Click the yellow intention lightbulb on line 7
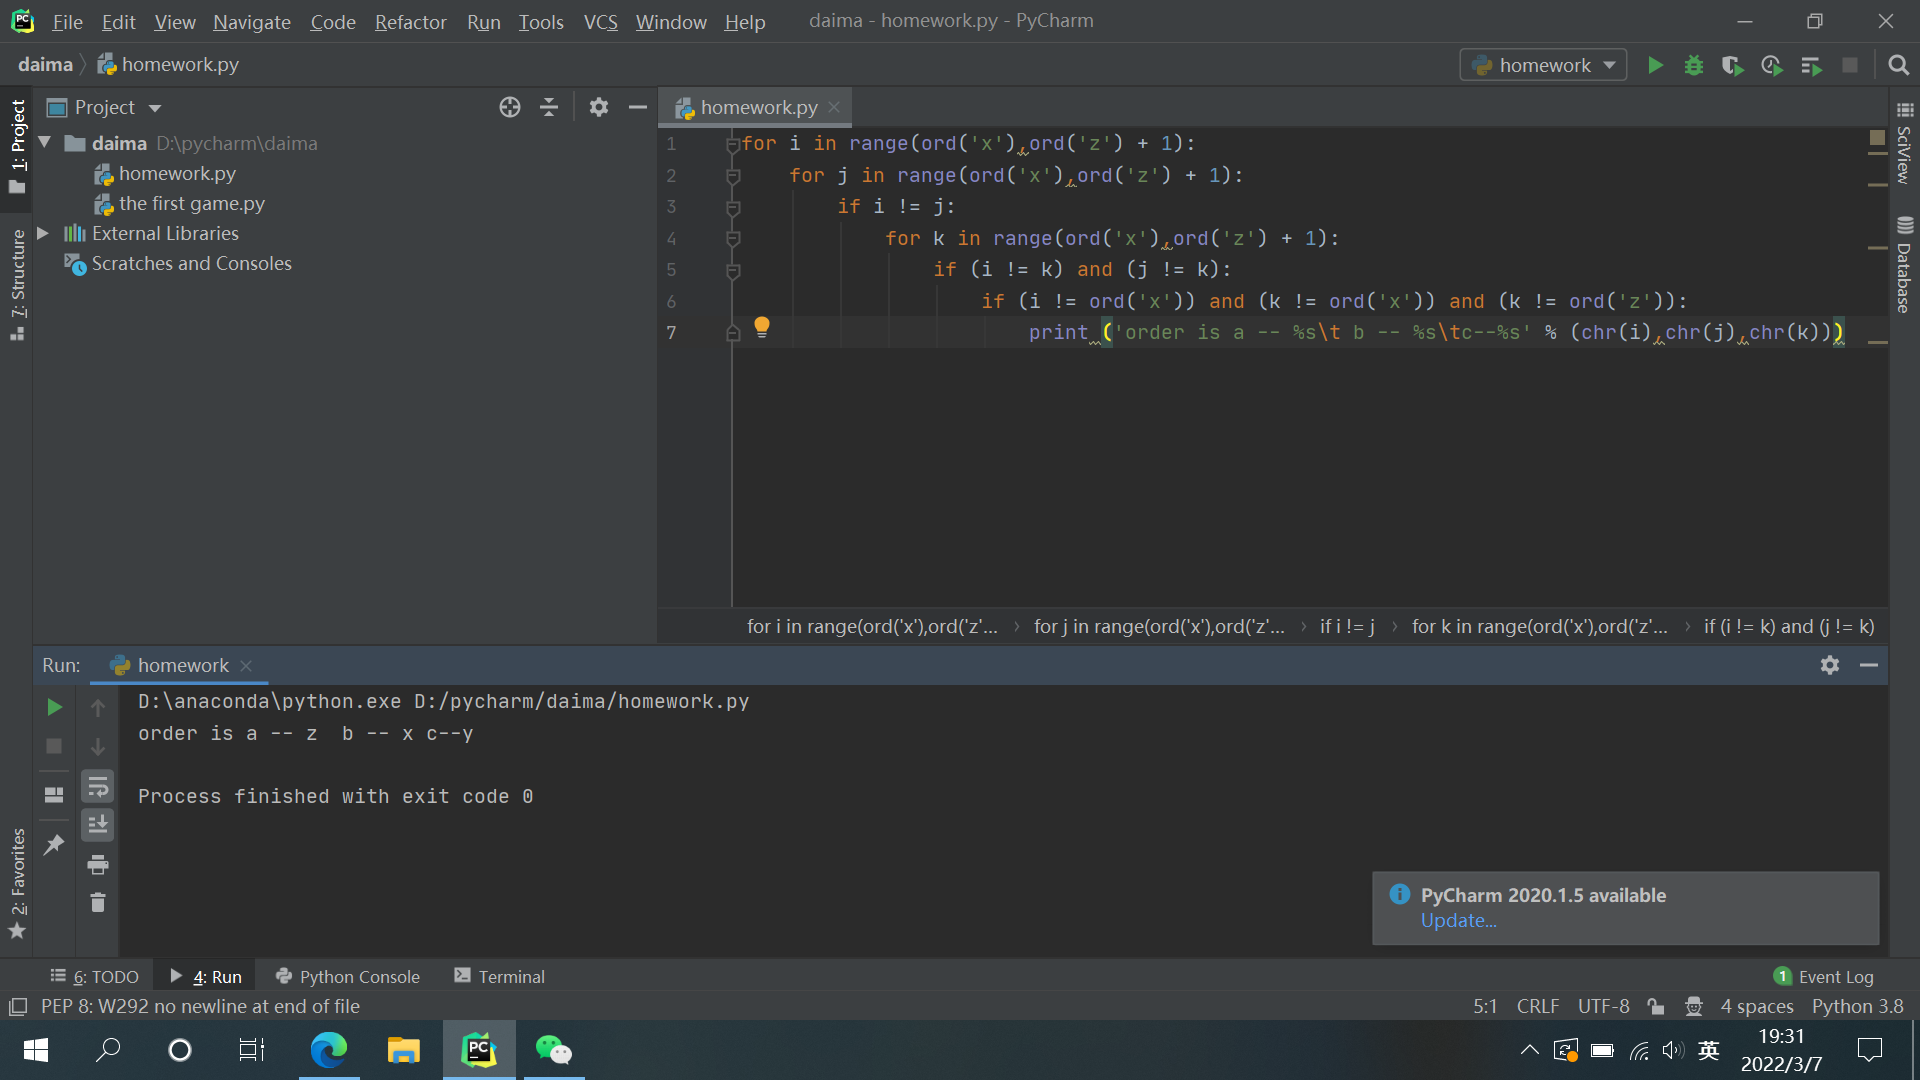 (762, 326)
